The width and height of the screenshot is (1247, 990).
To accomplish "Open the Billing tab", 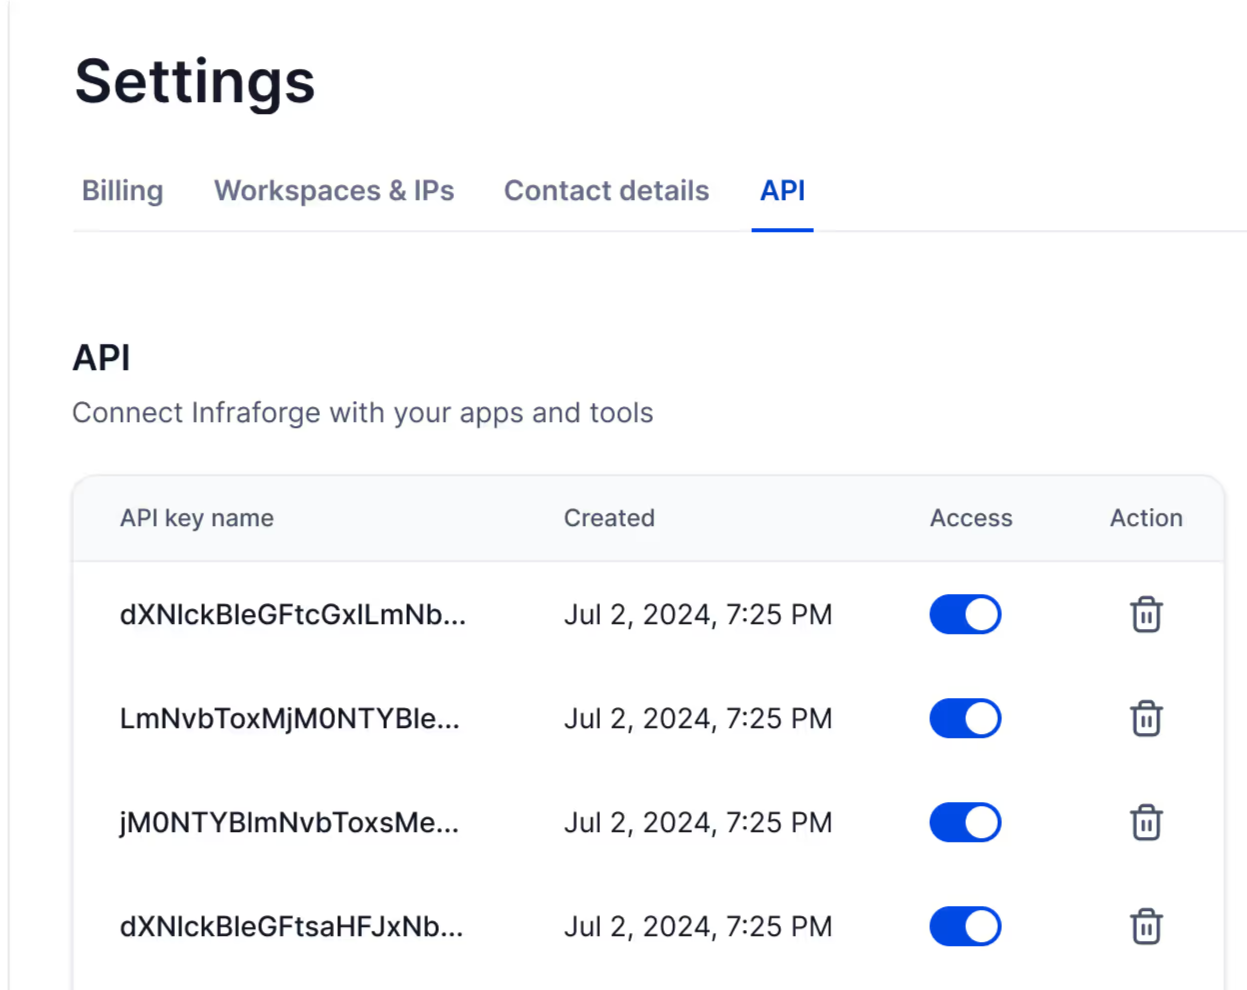I will pos(122,191).
